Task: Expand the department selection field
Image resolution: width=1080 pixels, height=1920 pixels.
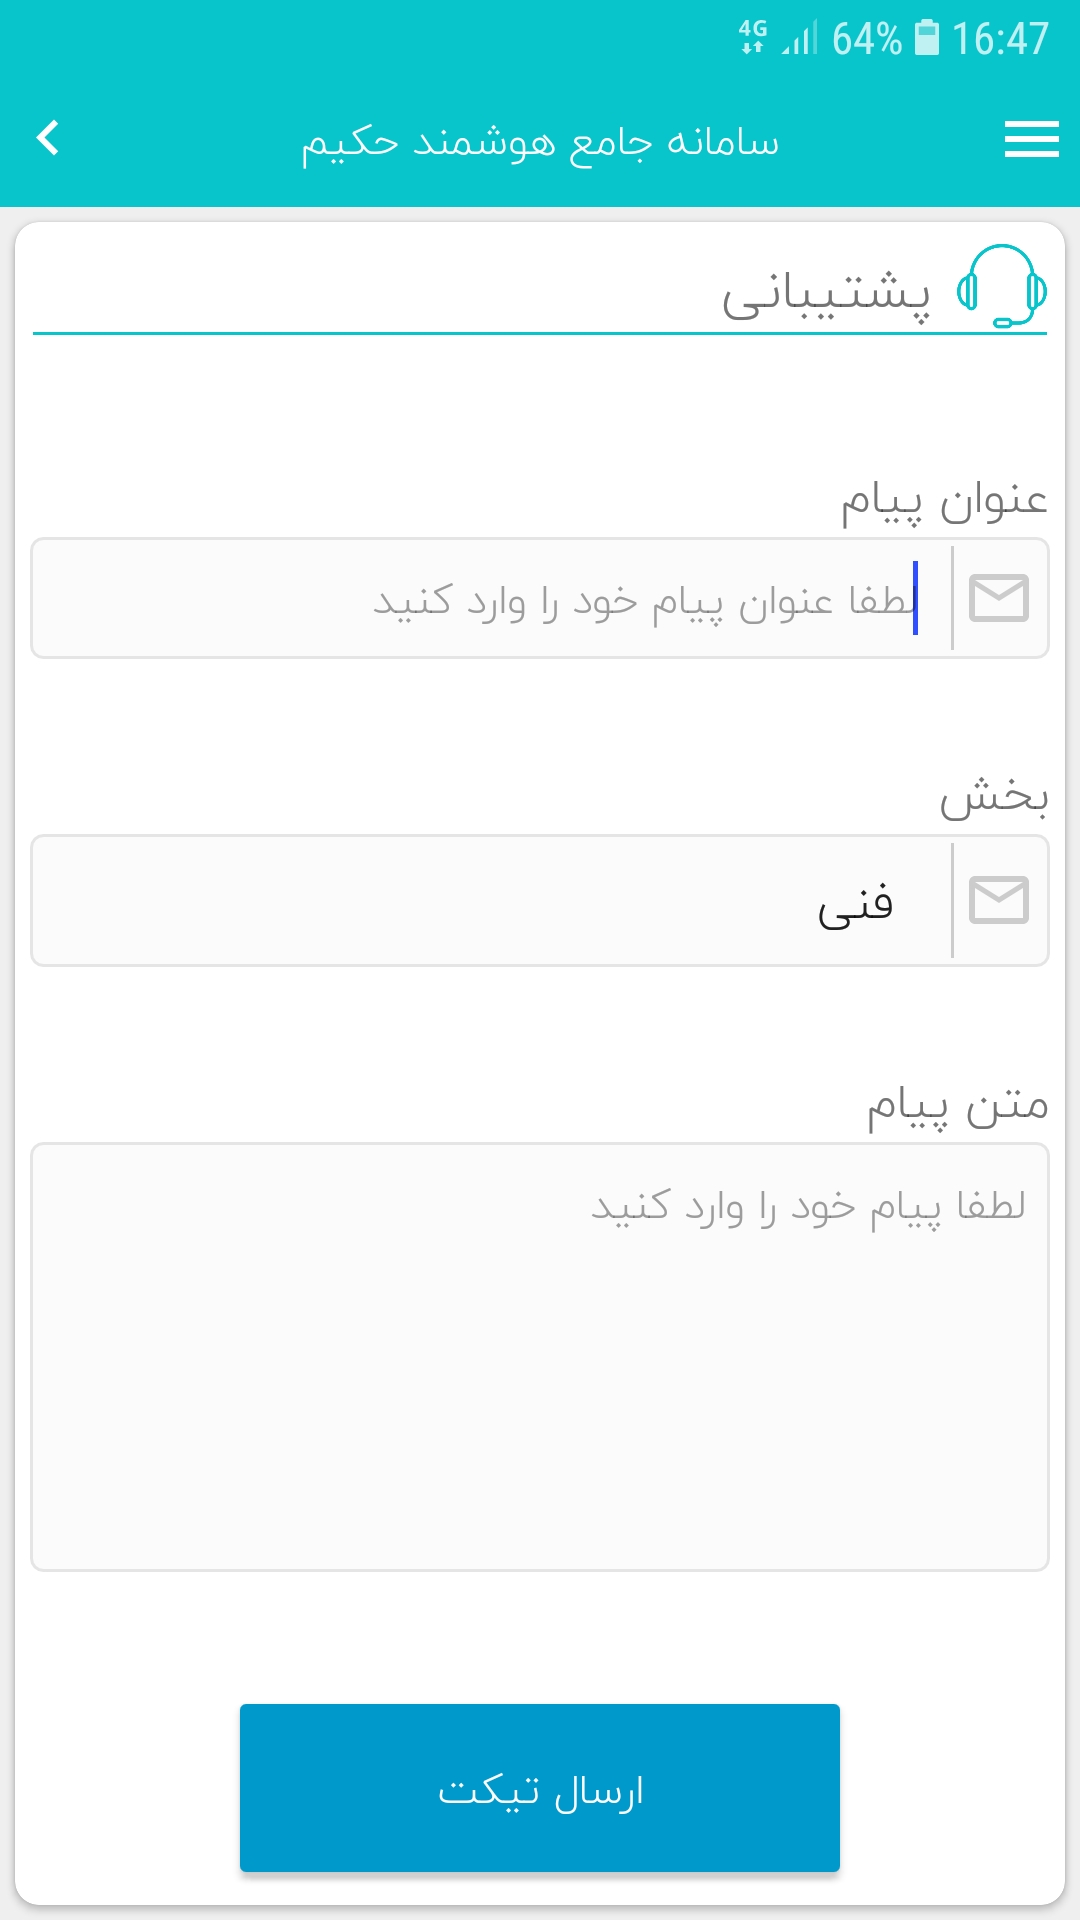Action: tap(540, 899)
